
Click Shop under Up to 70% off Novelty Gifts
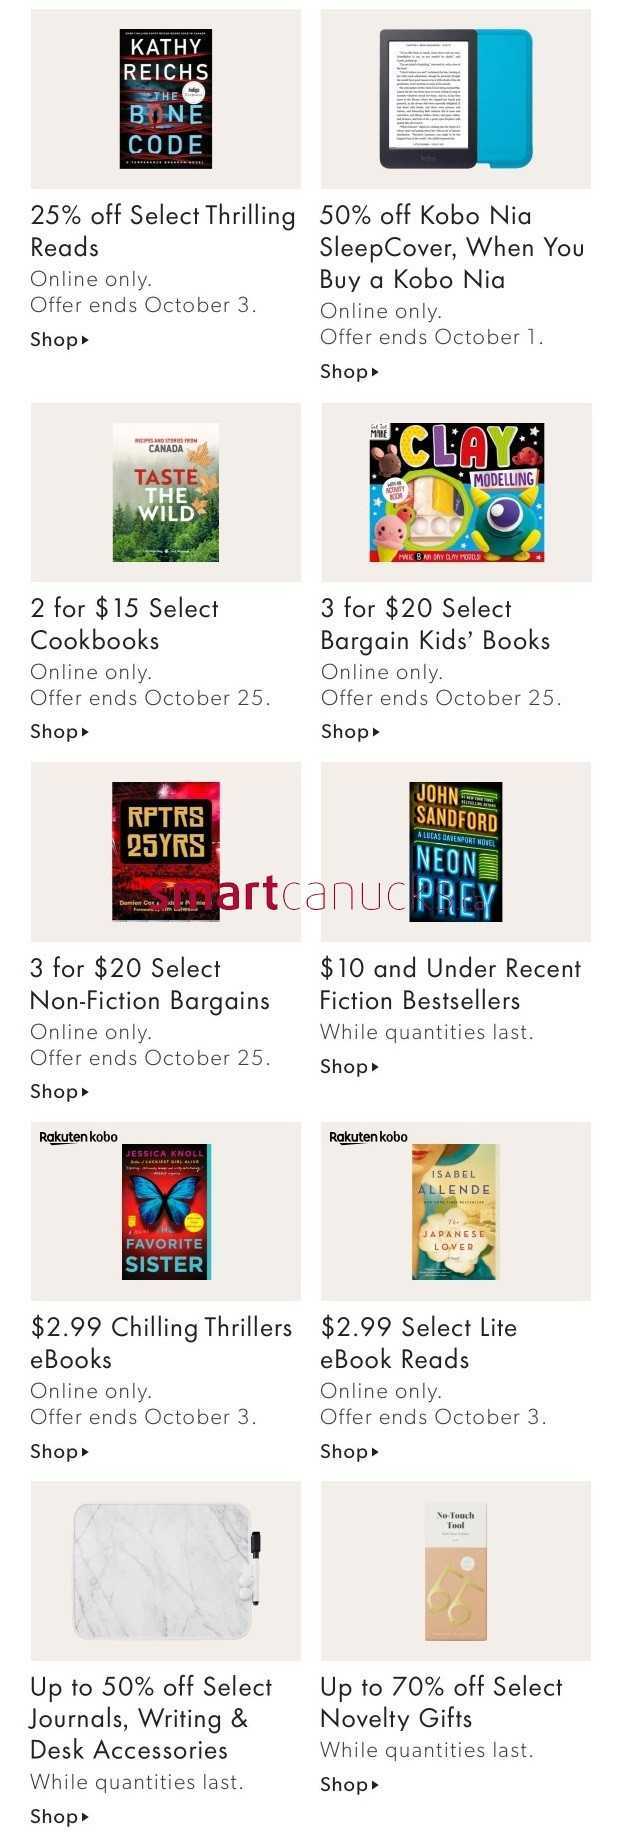point(350,1785)
